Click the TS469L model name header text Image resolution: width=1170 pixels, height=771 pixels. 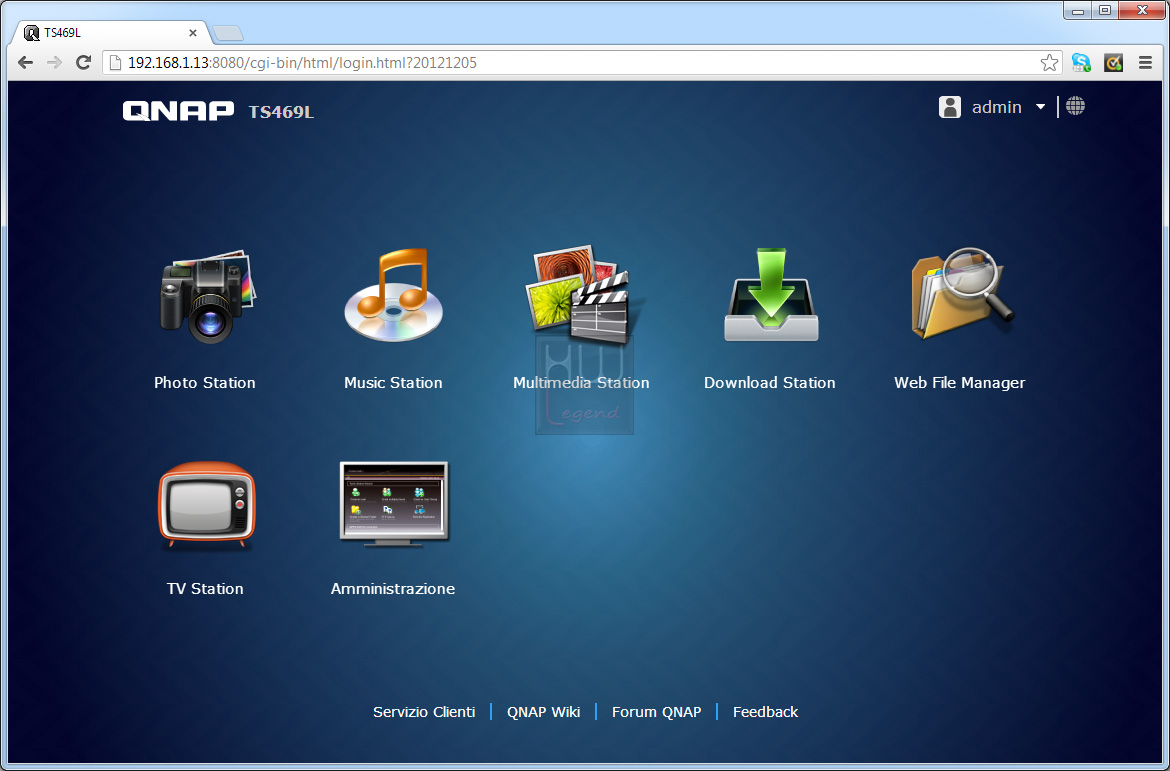pyautogui.click(x=281, y=112)
